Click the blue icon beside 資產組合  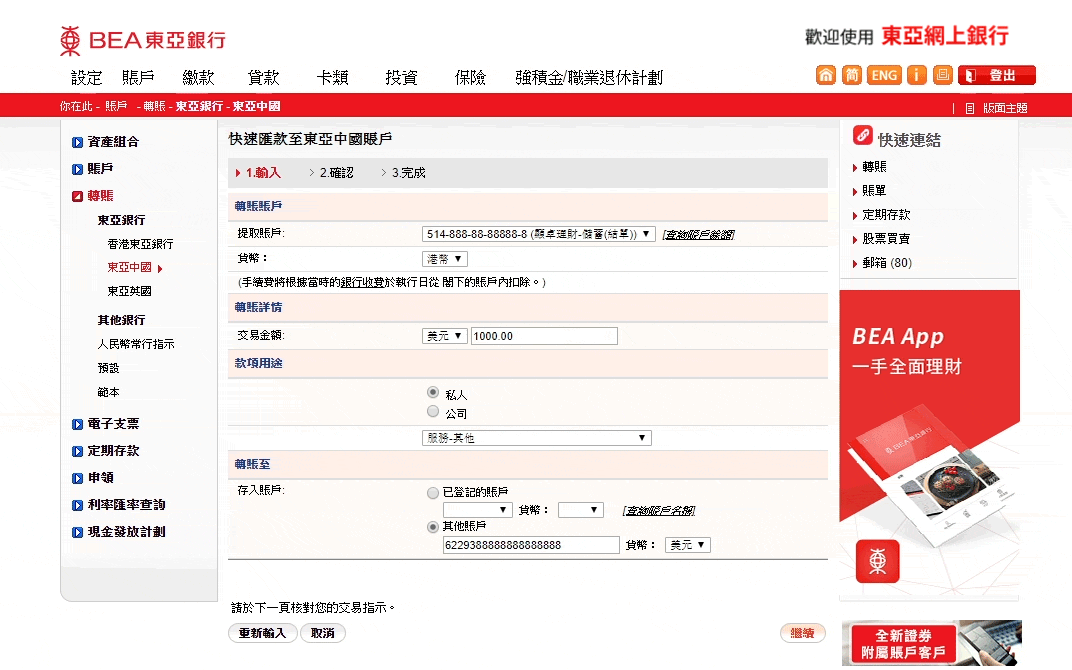(x=77, y=142)
